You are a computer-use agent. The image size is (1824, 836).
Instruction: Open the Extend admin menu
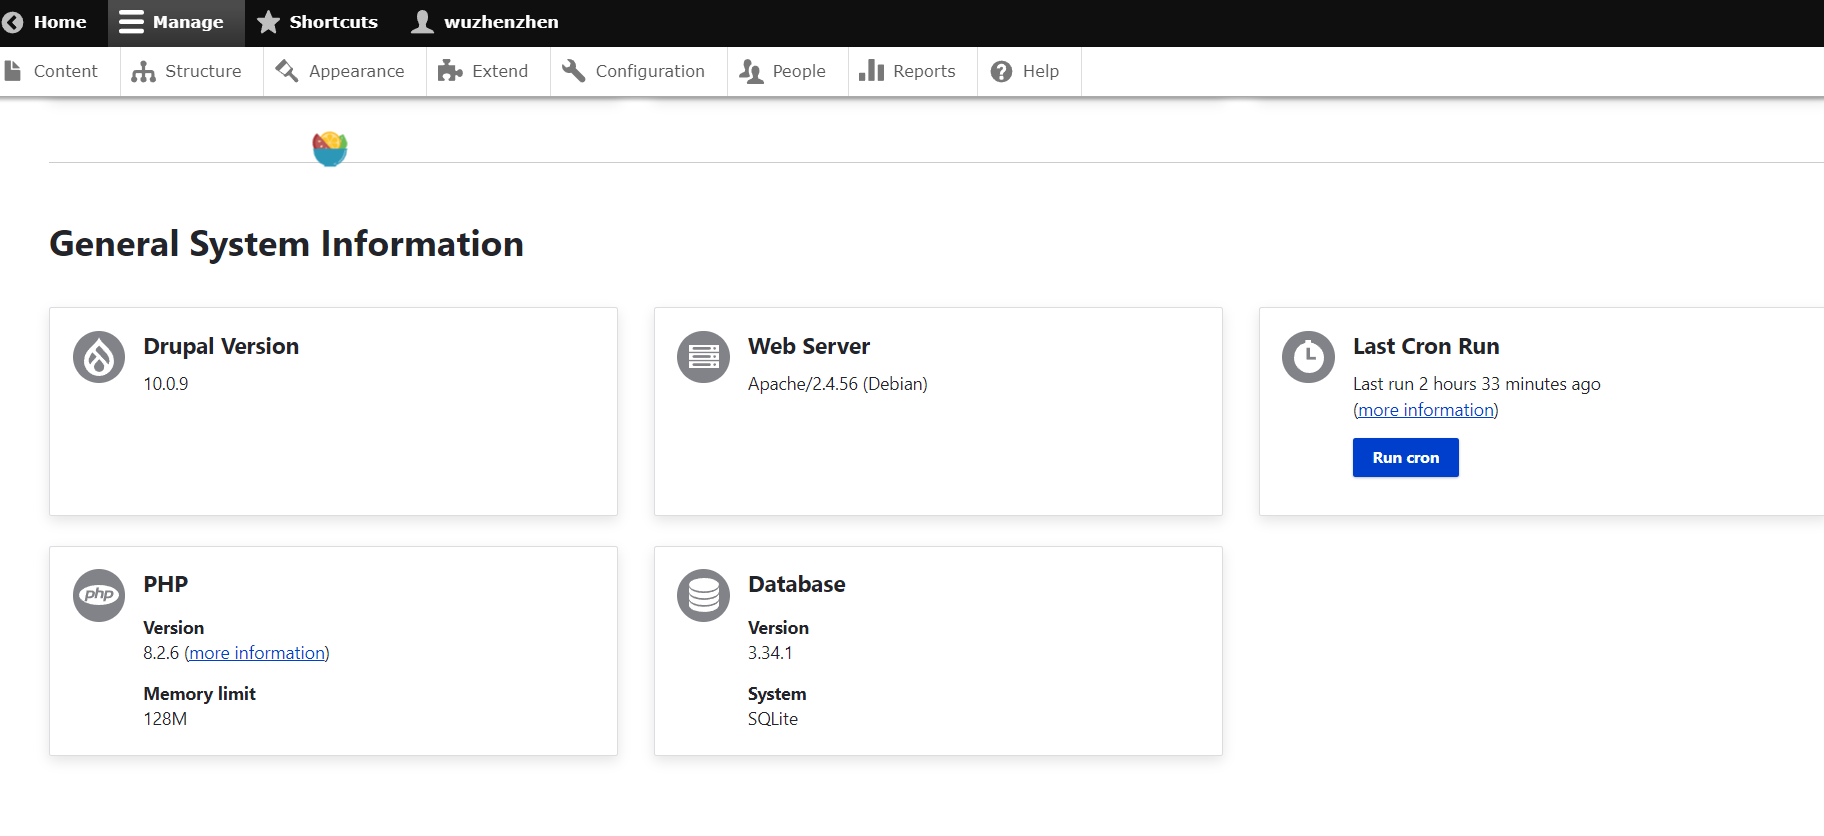488,71
